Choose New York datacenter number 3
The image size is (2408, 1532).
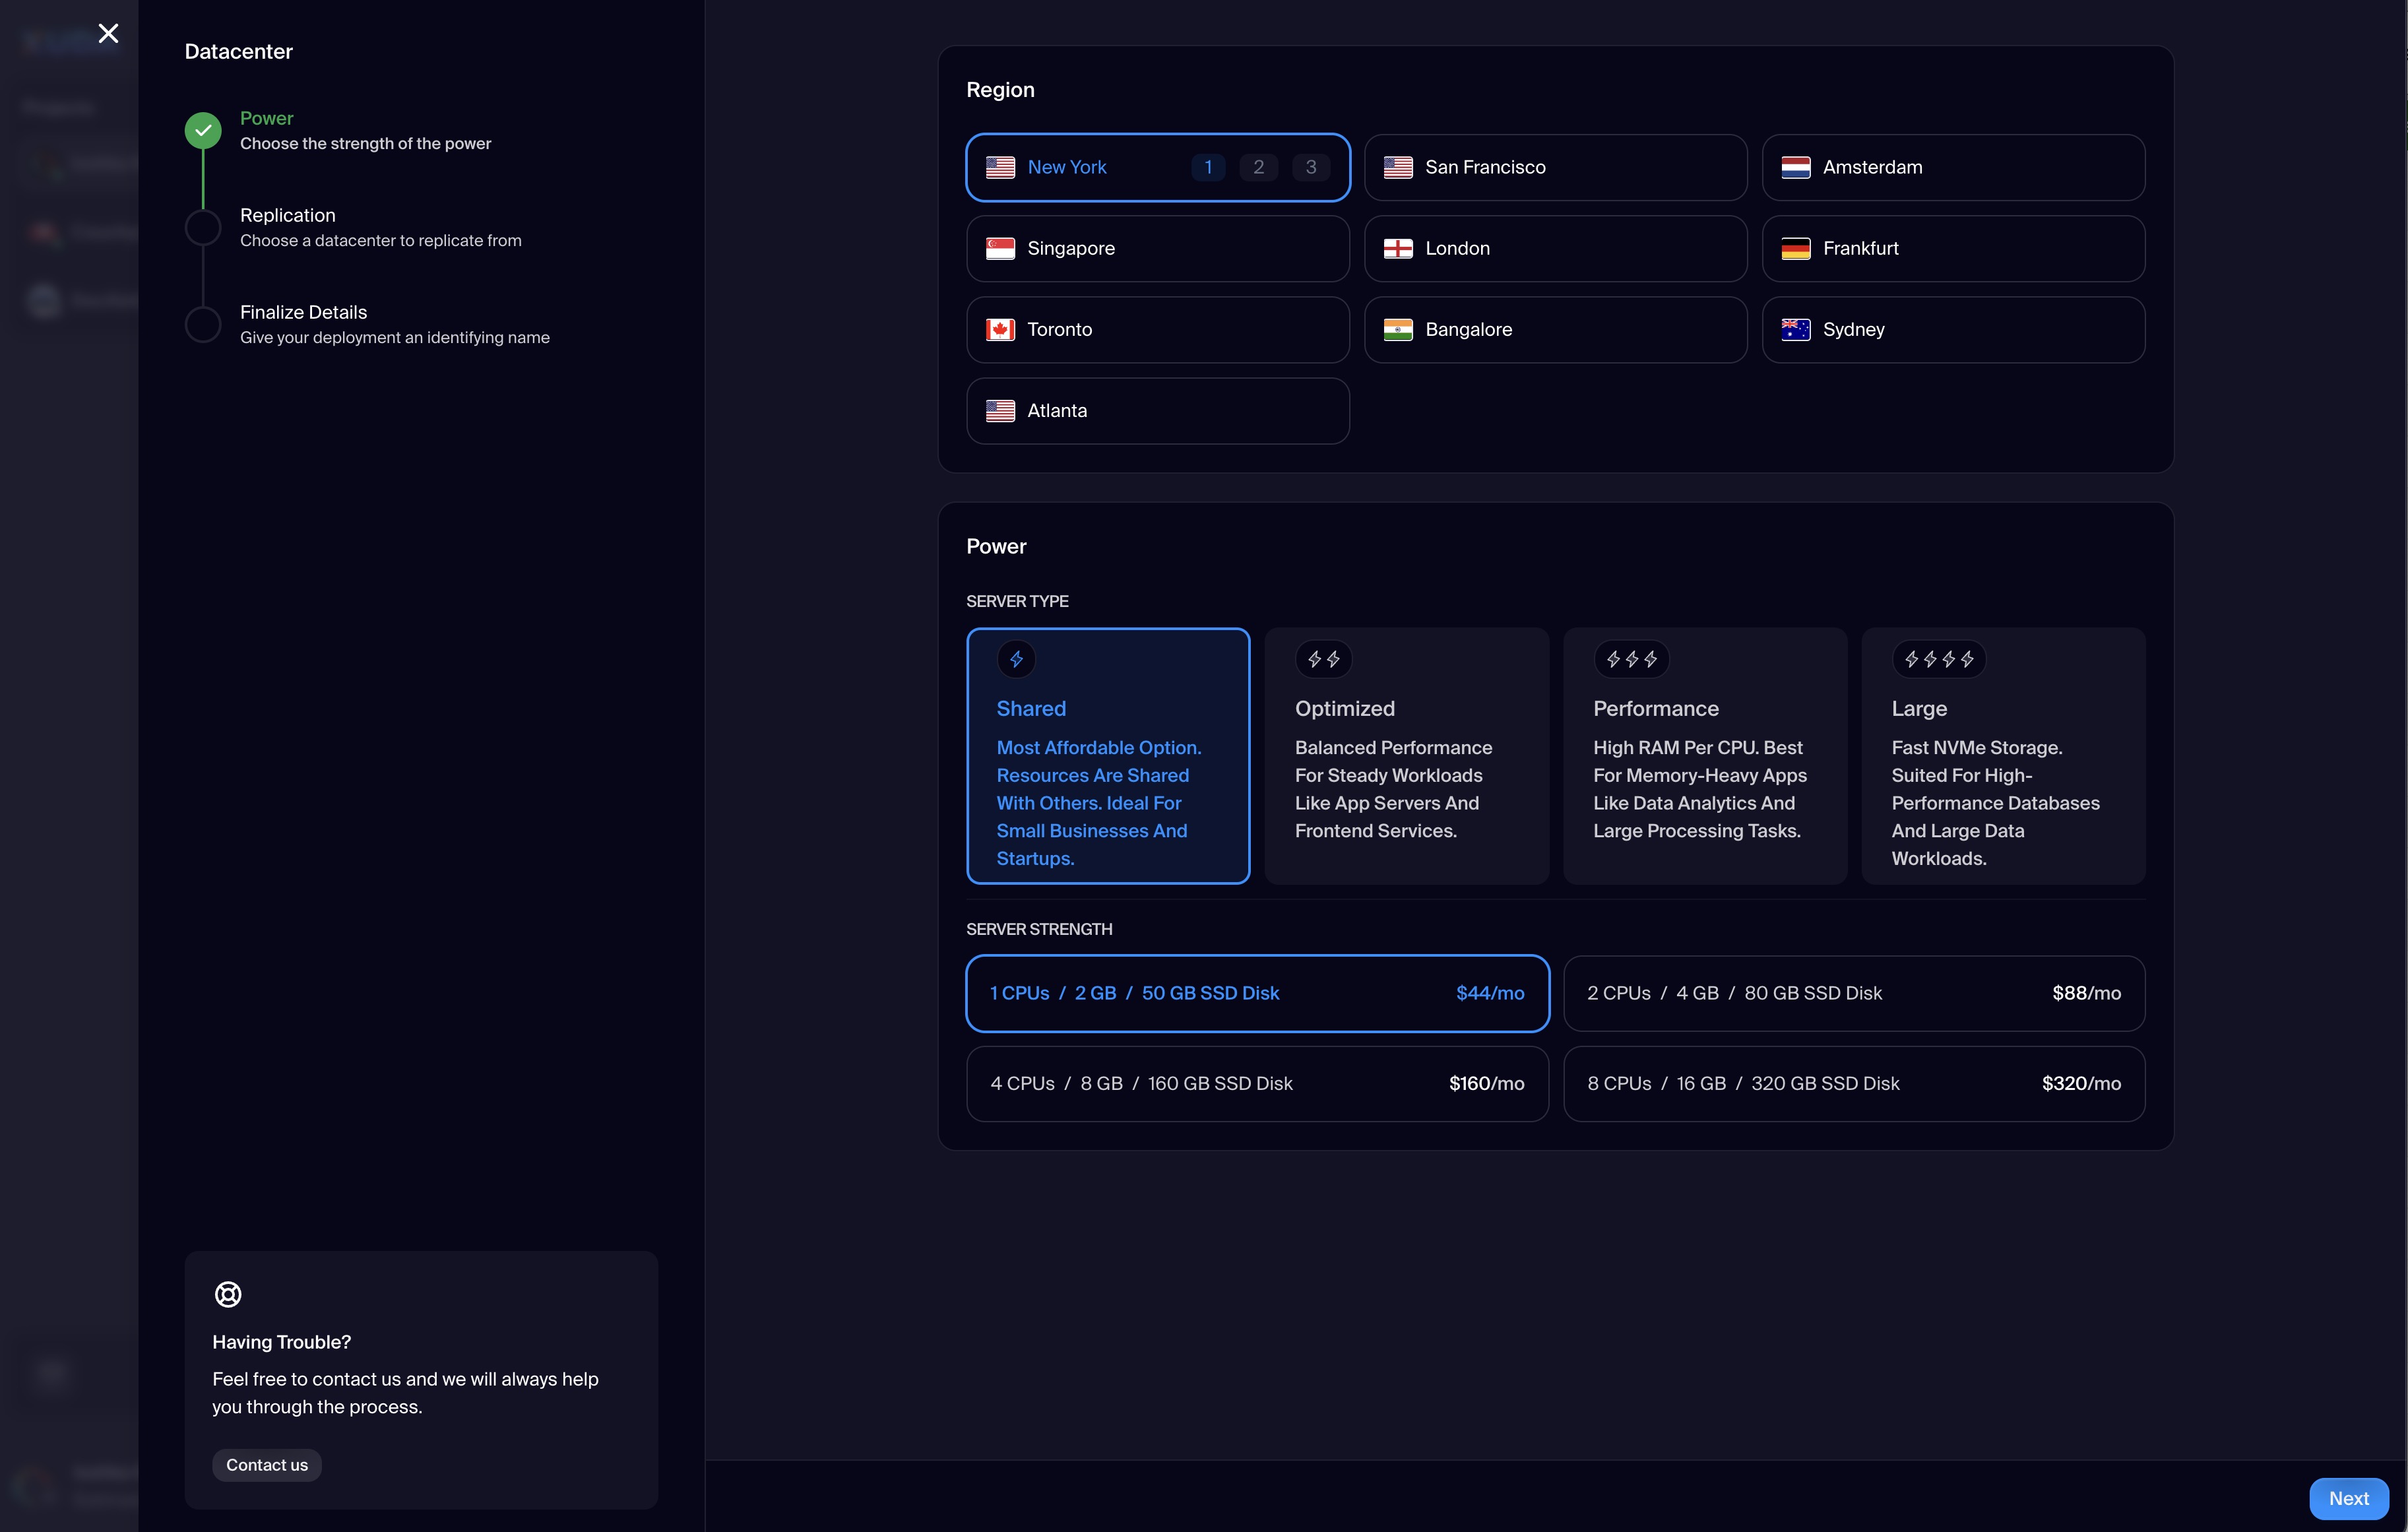[x=1310, y=167]
